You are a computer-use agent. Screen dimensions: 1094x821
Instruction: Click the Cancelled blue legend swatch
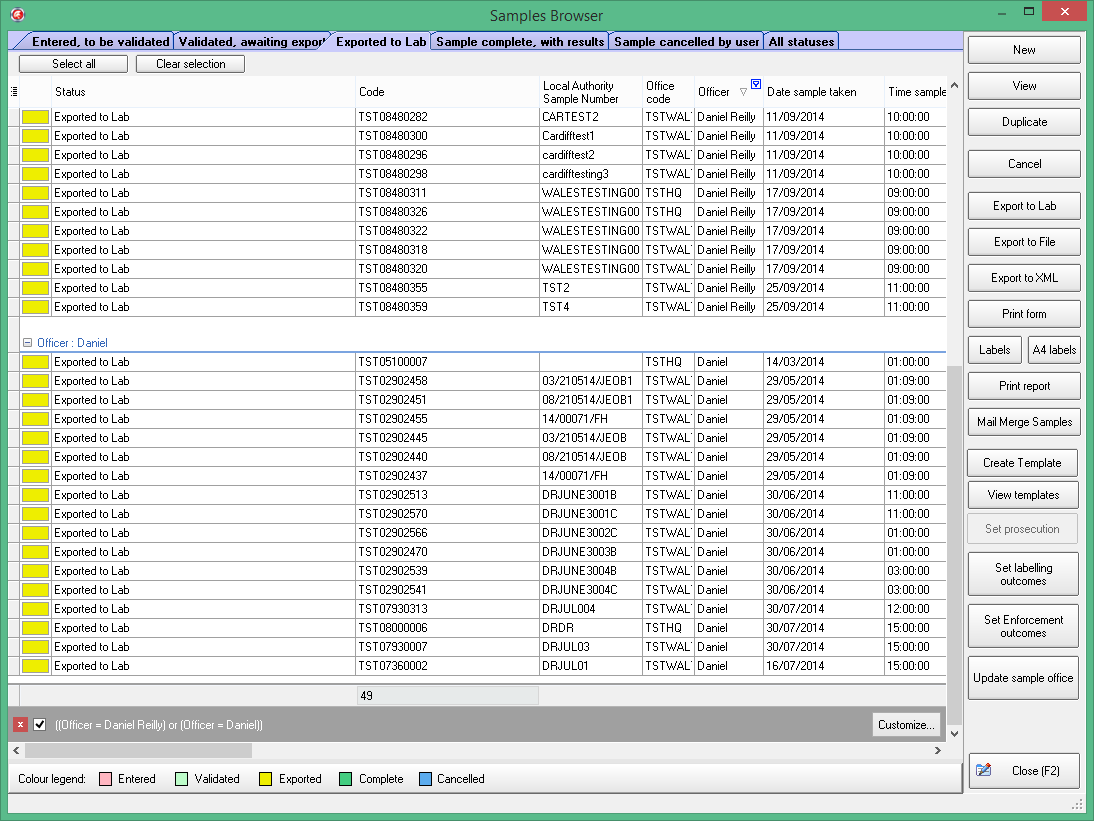(425, 779)
